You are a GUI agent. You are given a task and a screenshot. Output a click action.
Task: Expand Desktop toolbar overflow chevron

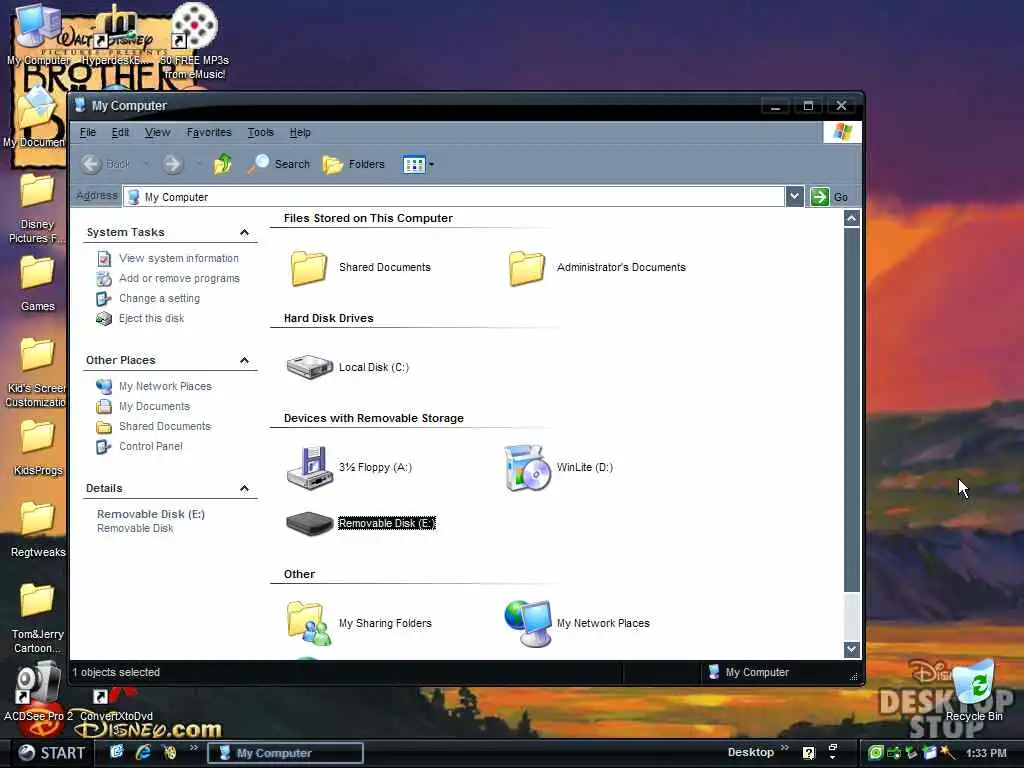point(784,748)
